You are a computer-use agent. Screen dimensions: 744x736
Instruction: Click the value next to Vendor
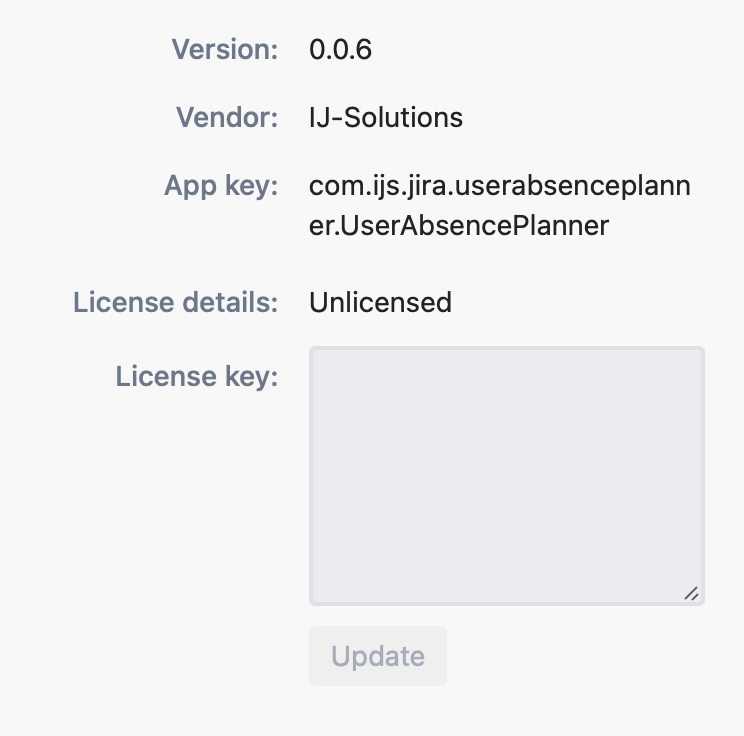pos(386,117)
